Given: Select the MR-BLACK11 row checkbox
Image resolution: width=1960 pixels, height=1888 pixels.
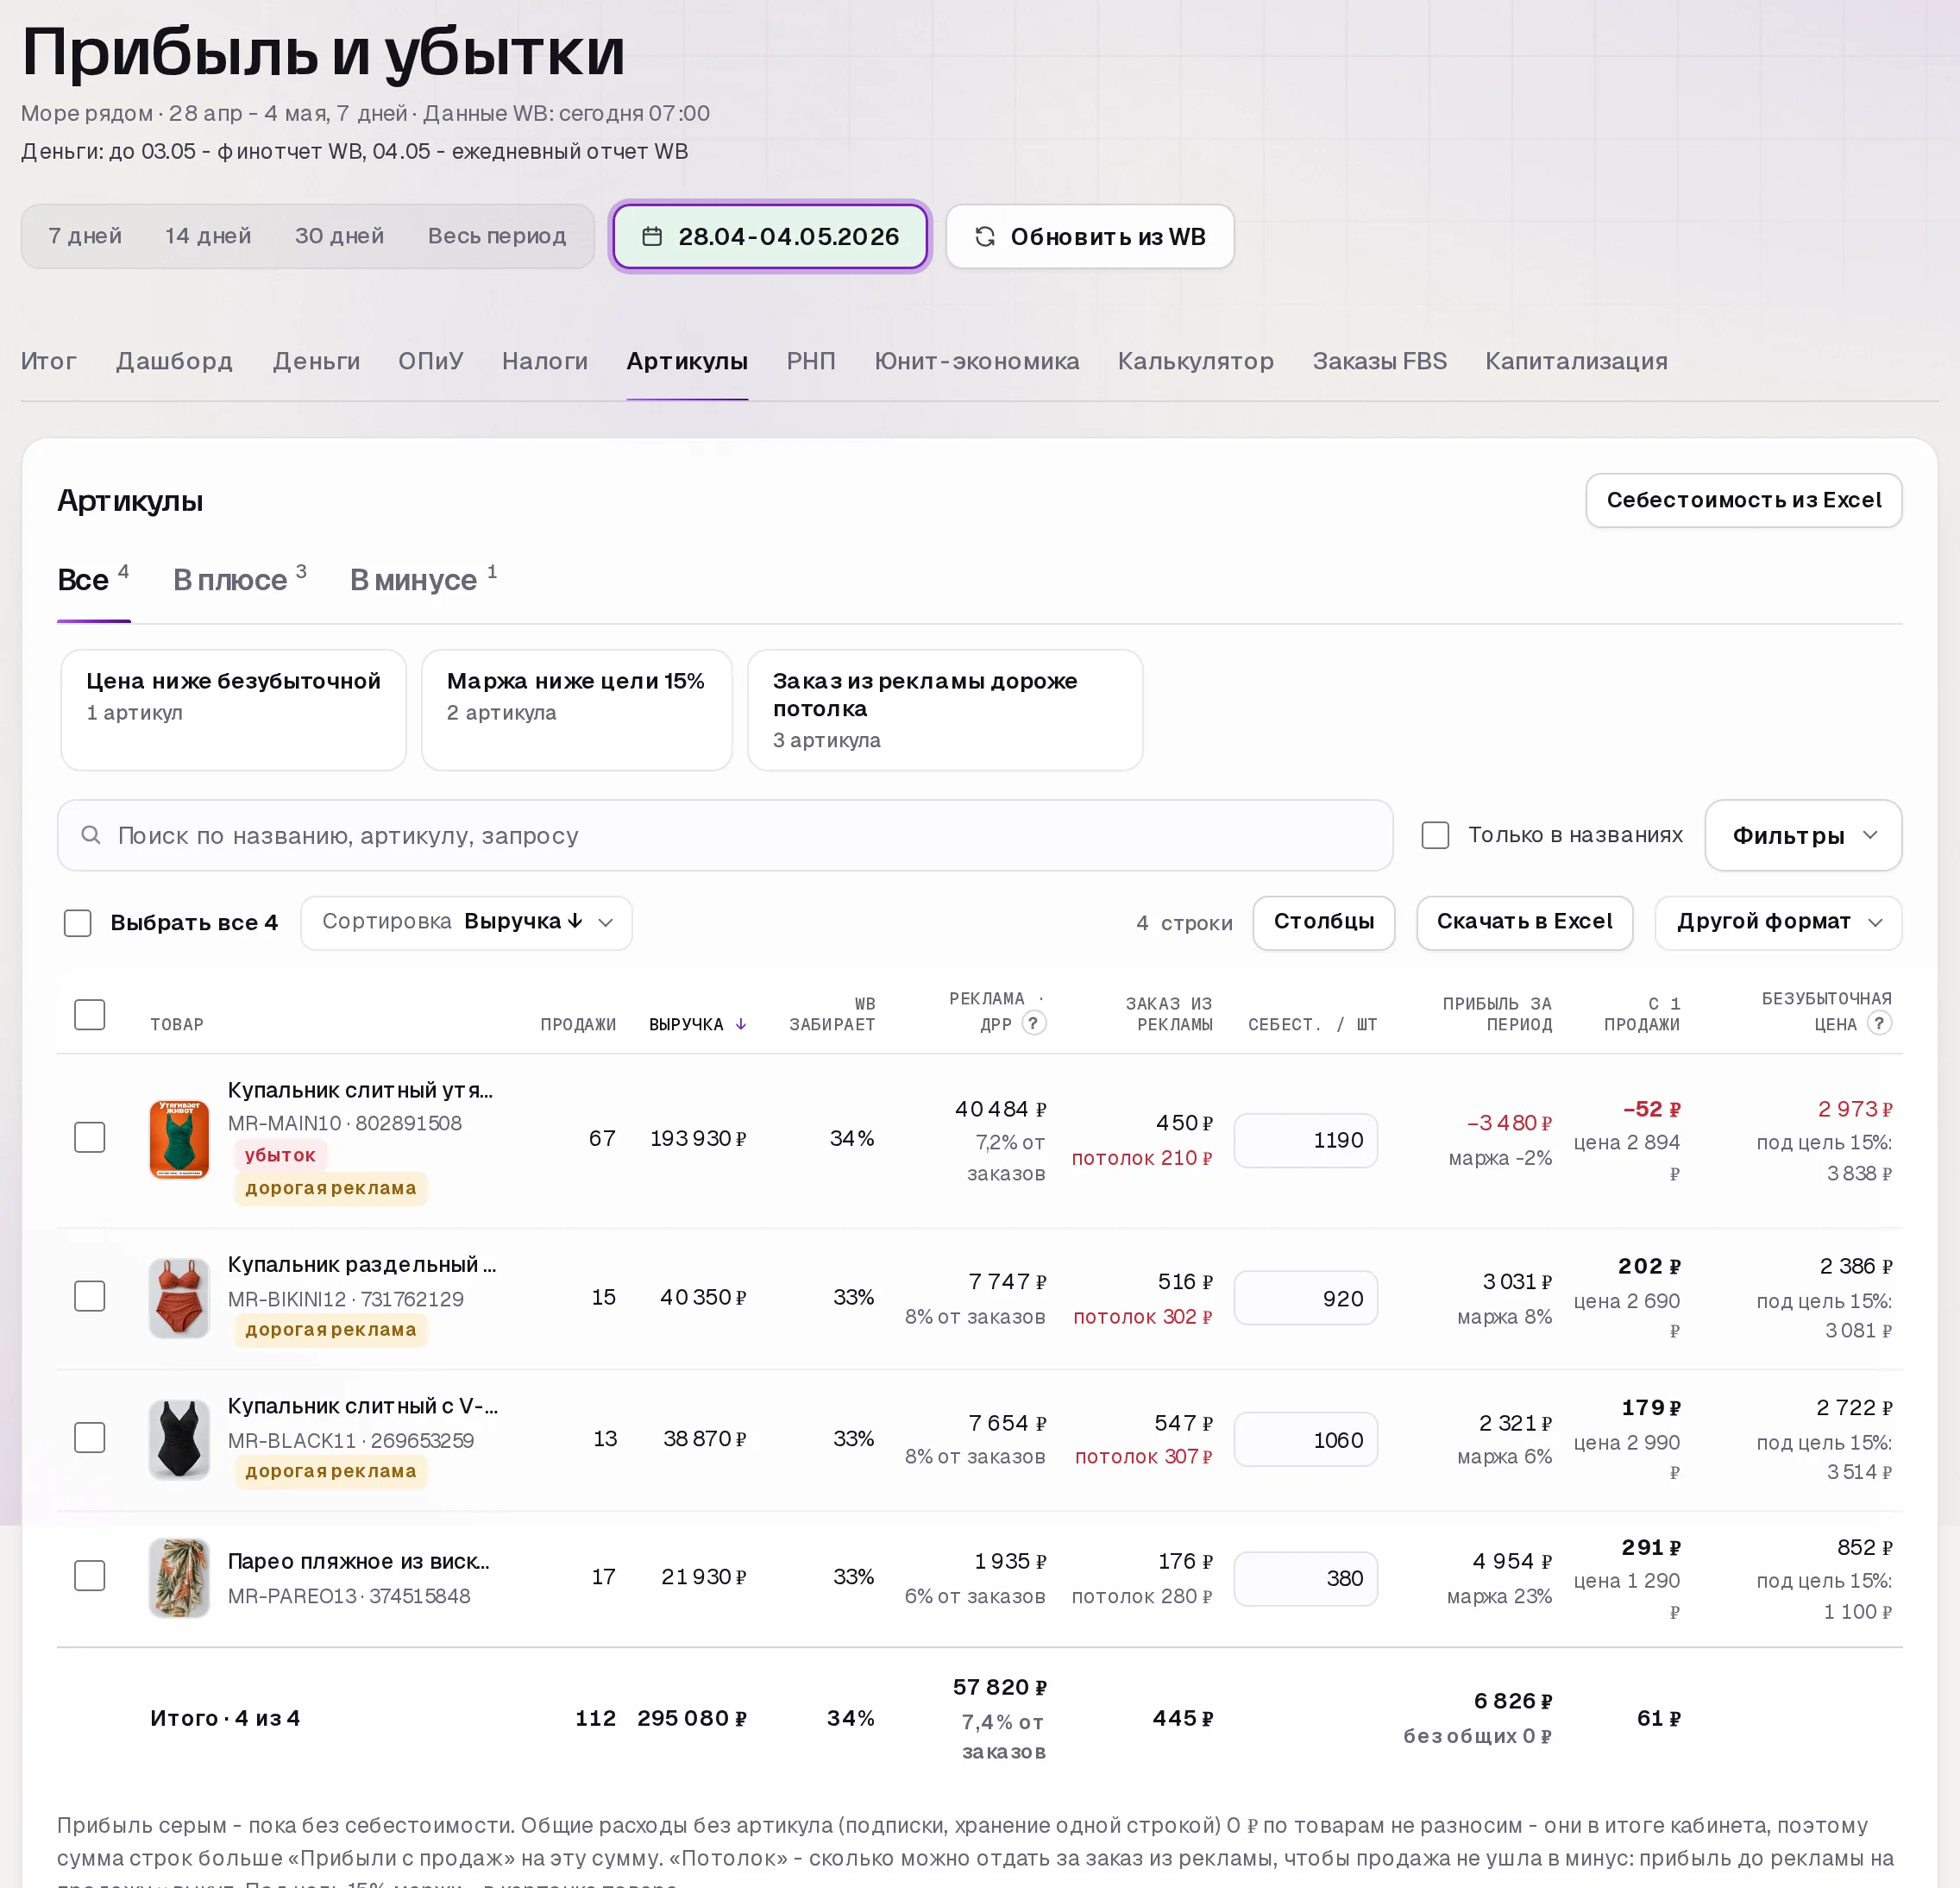Looking at the screenshot, I should (90, 1437).
